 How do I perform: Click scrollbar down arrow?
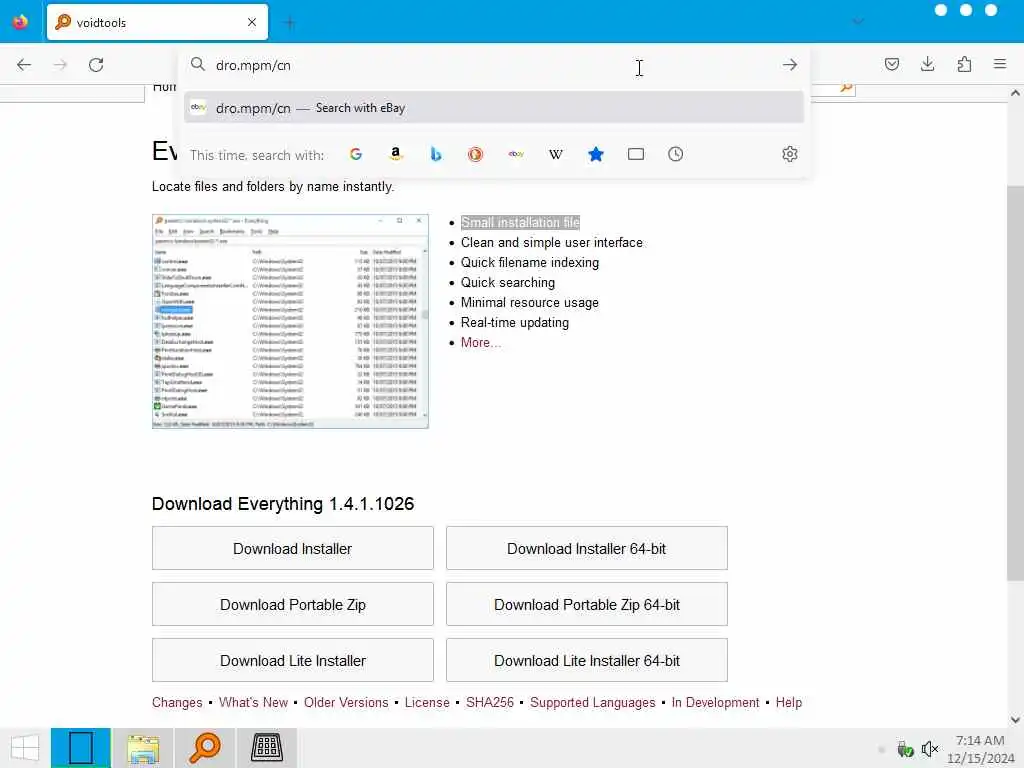pos(1015,720)
